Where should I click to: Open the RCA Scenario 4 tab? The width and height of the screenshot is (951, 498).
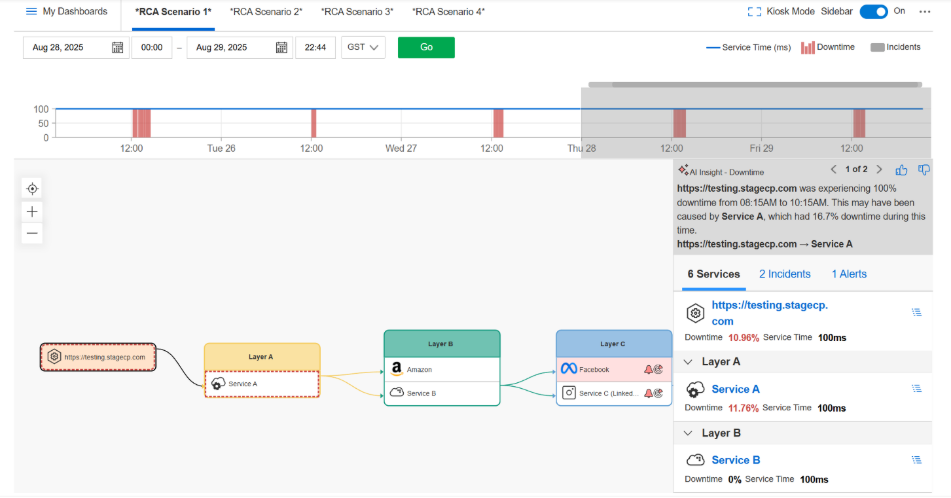[x=448, y=12]
